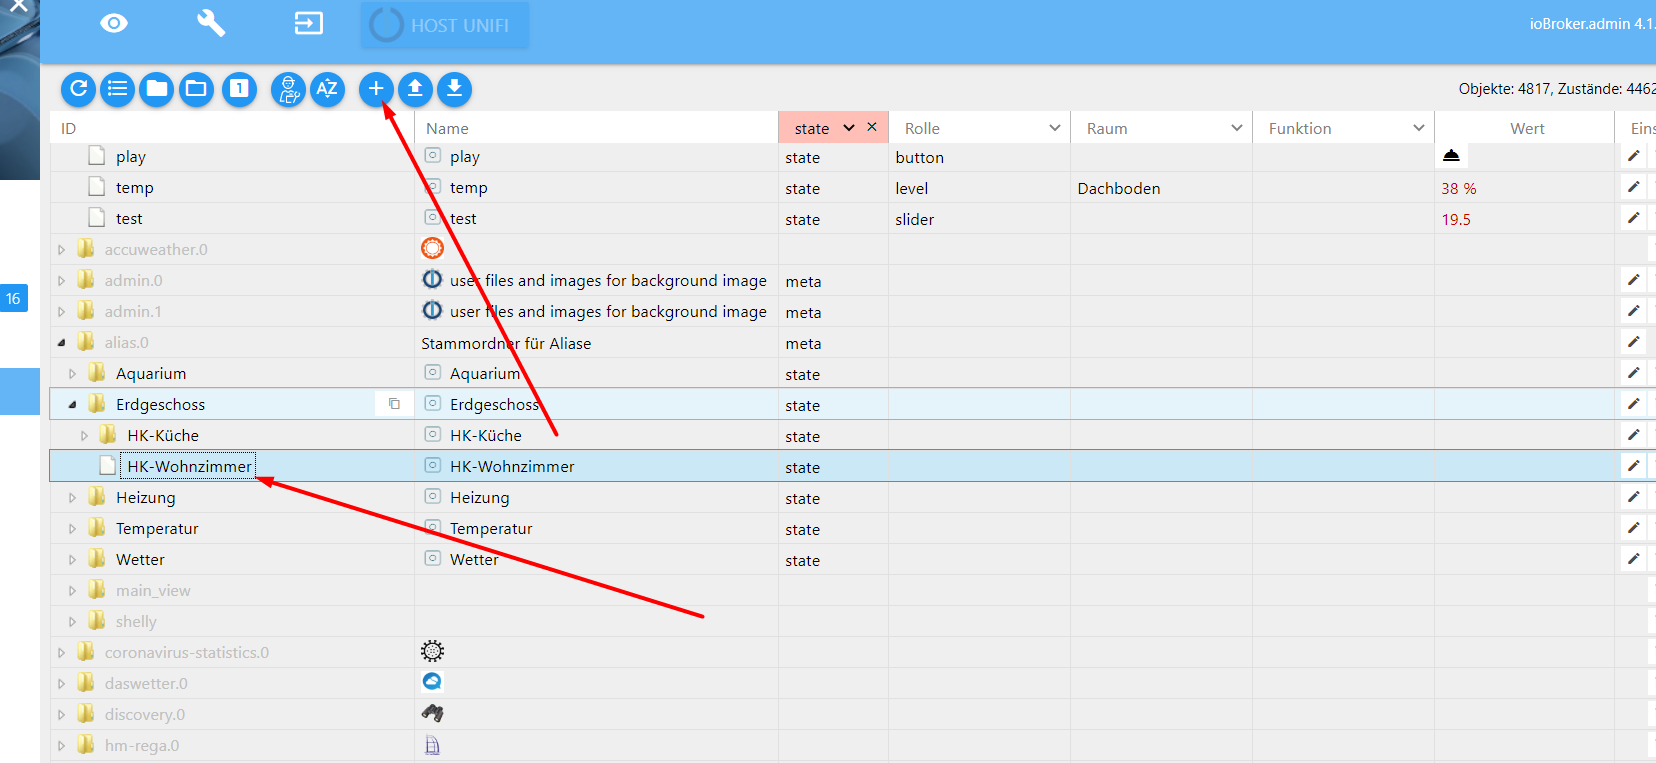Collapse the Erdgeschoss folder
The image size is (1656, 763).
(72, 405)
